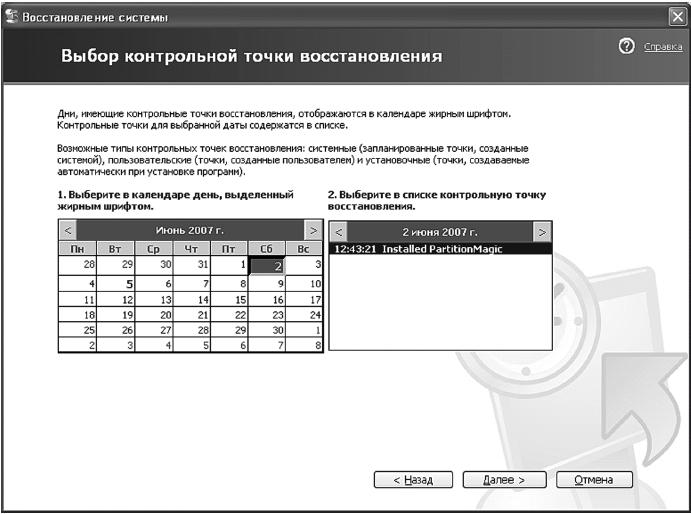Show next day's restore points list

[x=542, y=231]
